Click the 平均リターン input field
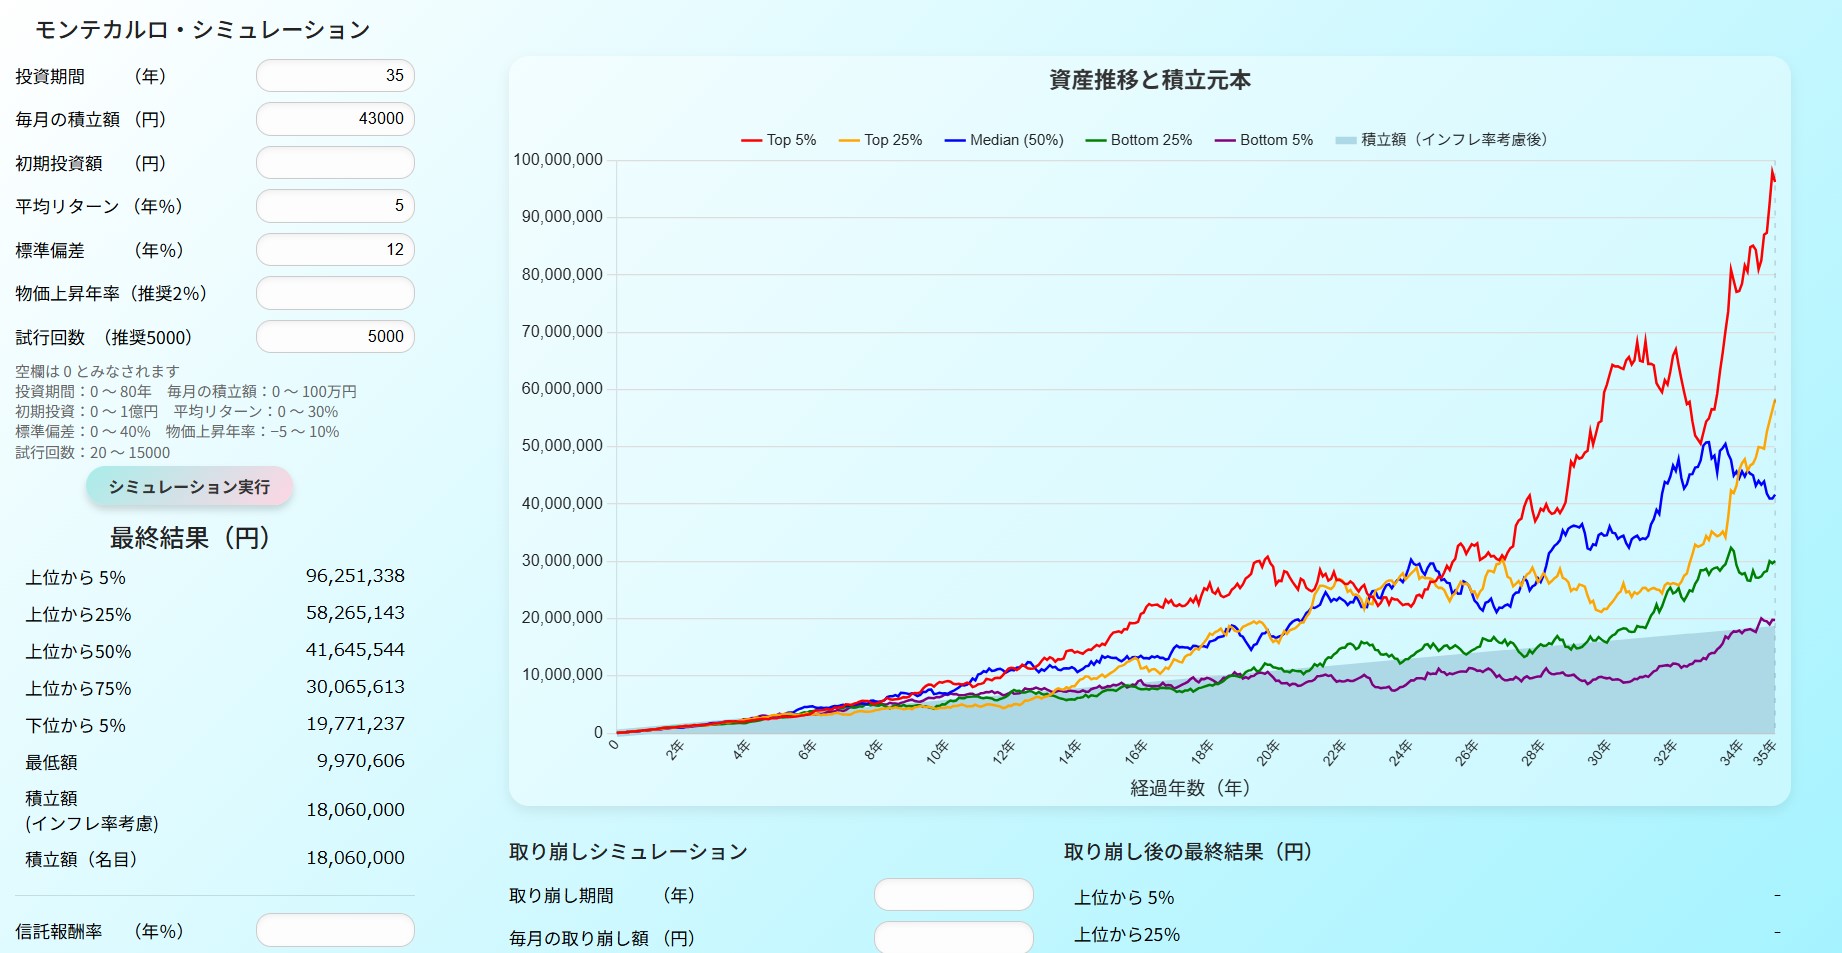 coord(335,206)
